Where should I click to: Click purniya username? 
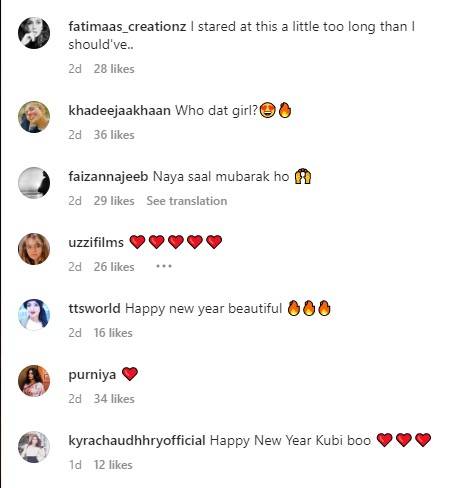(92, 375)
